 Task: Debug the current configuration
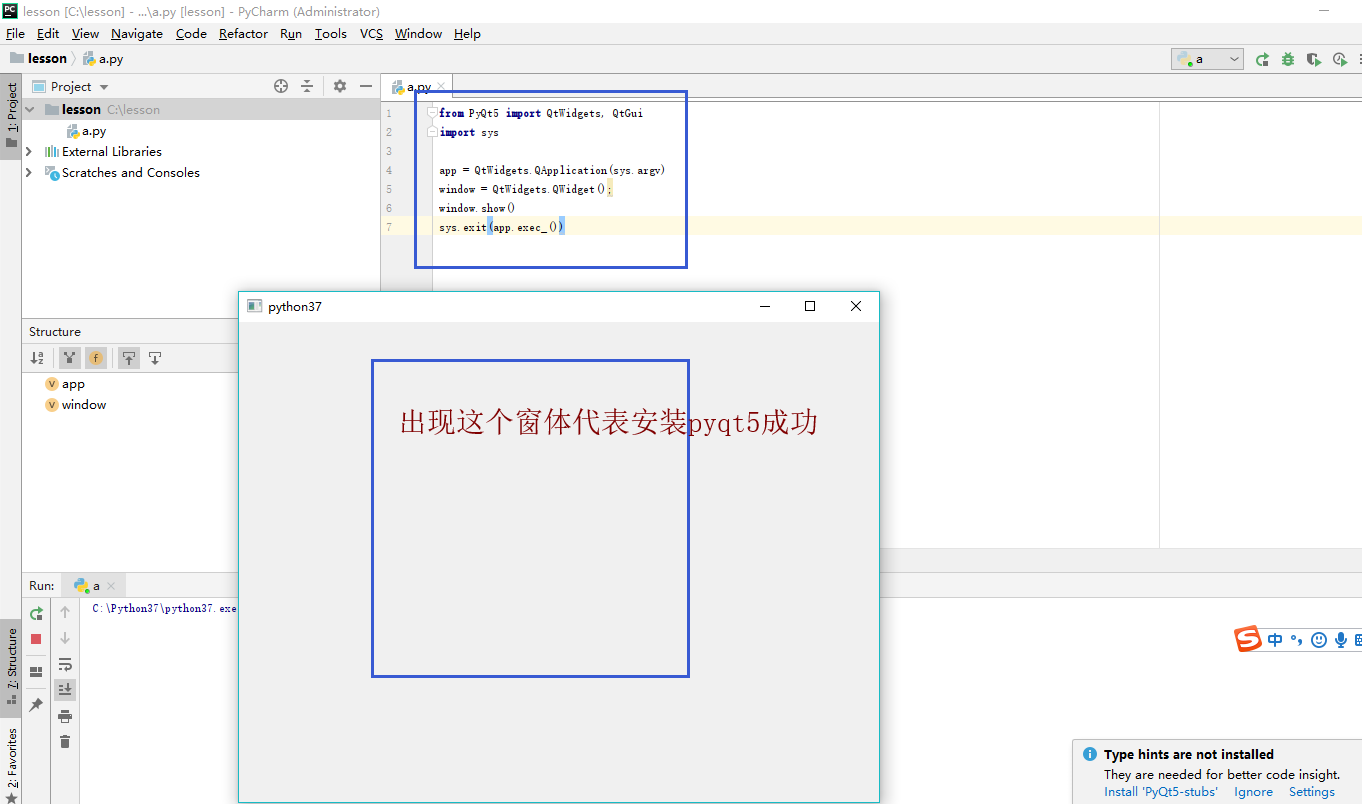1288,59
